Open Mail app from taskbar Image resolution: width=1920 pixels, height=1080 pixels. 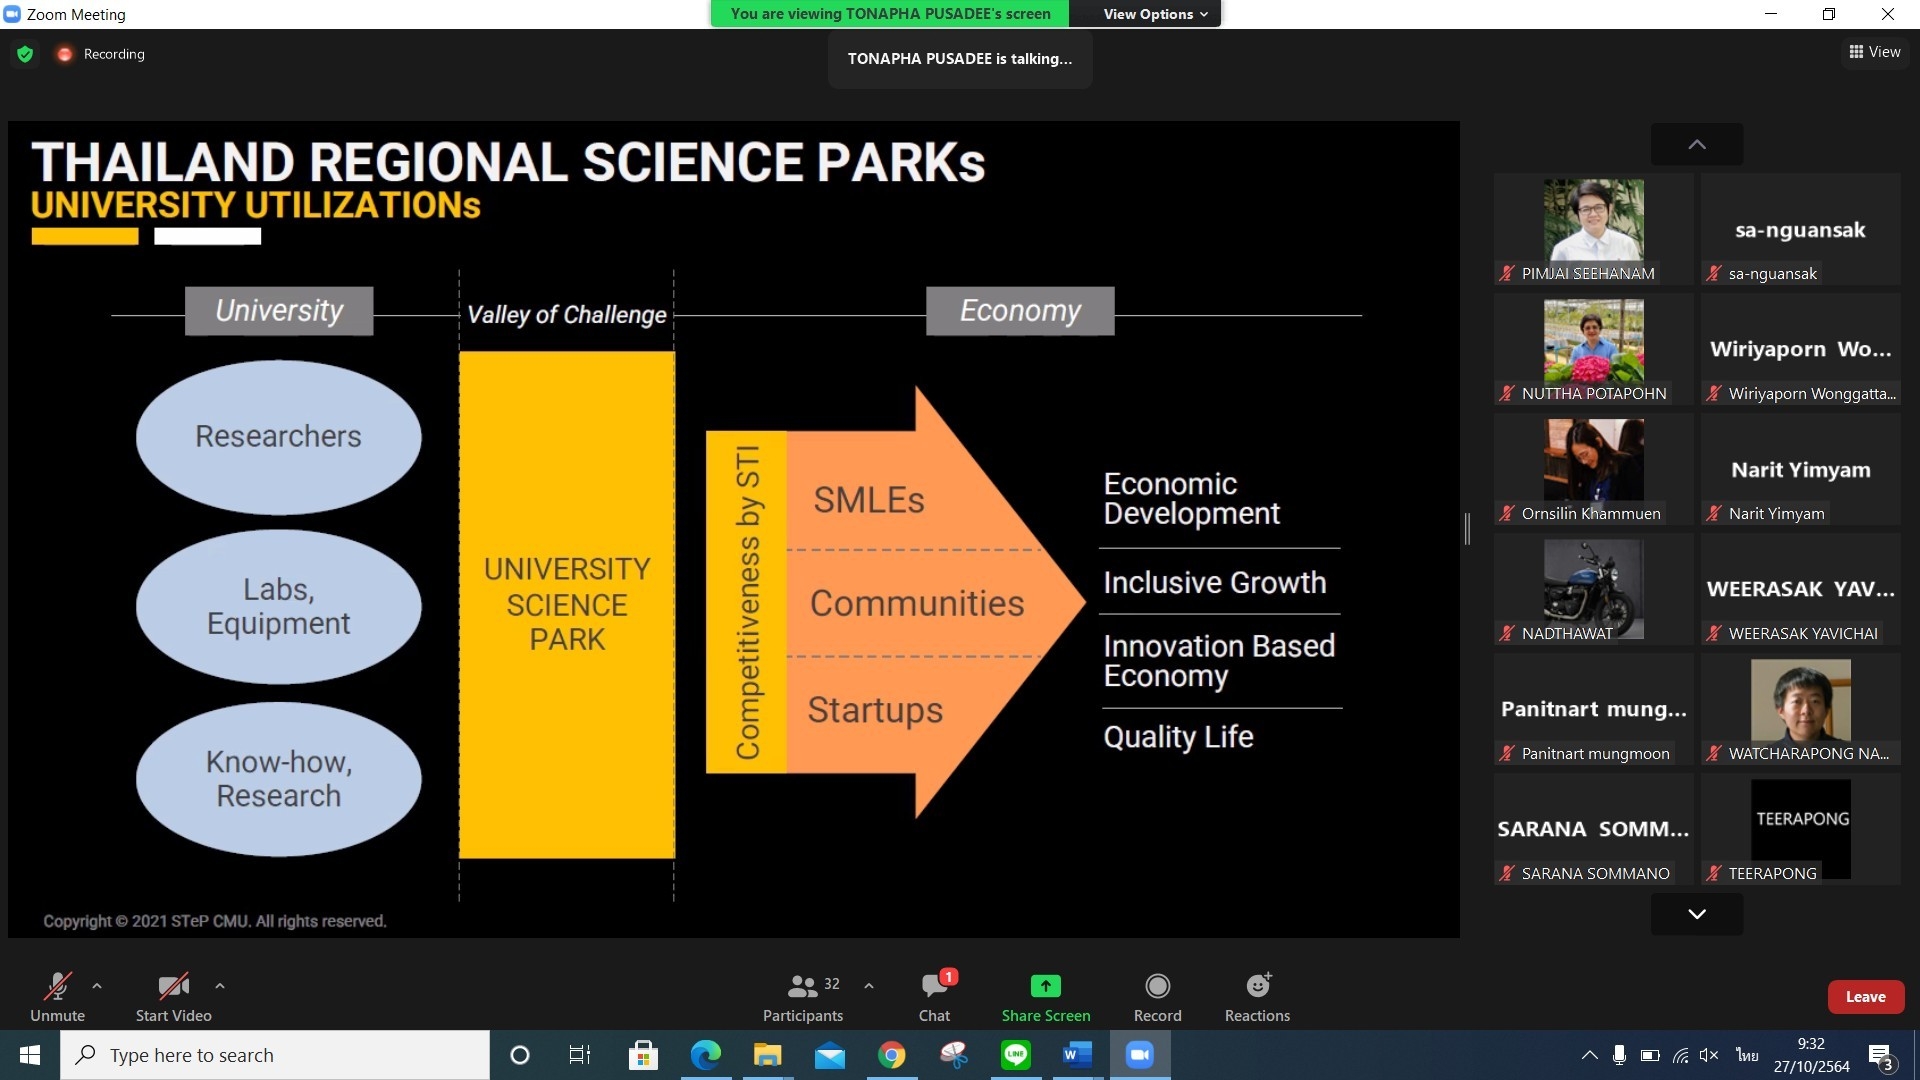(x=829, y=1055)
